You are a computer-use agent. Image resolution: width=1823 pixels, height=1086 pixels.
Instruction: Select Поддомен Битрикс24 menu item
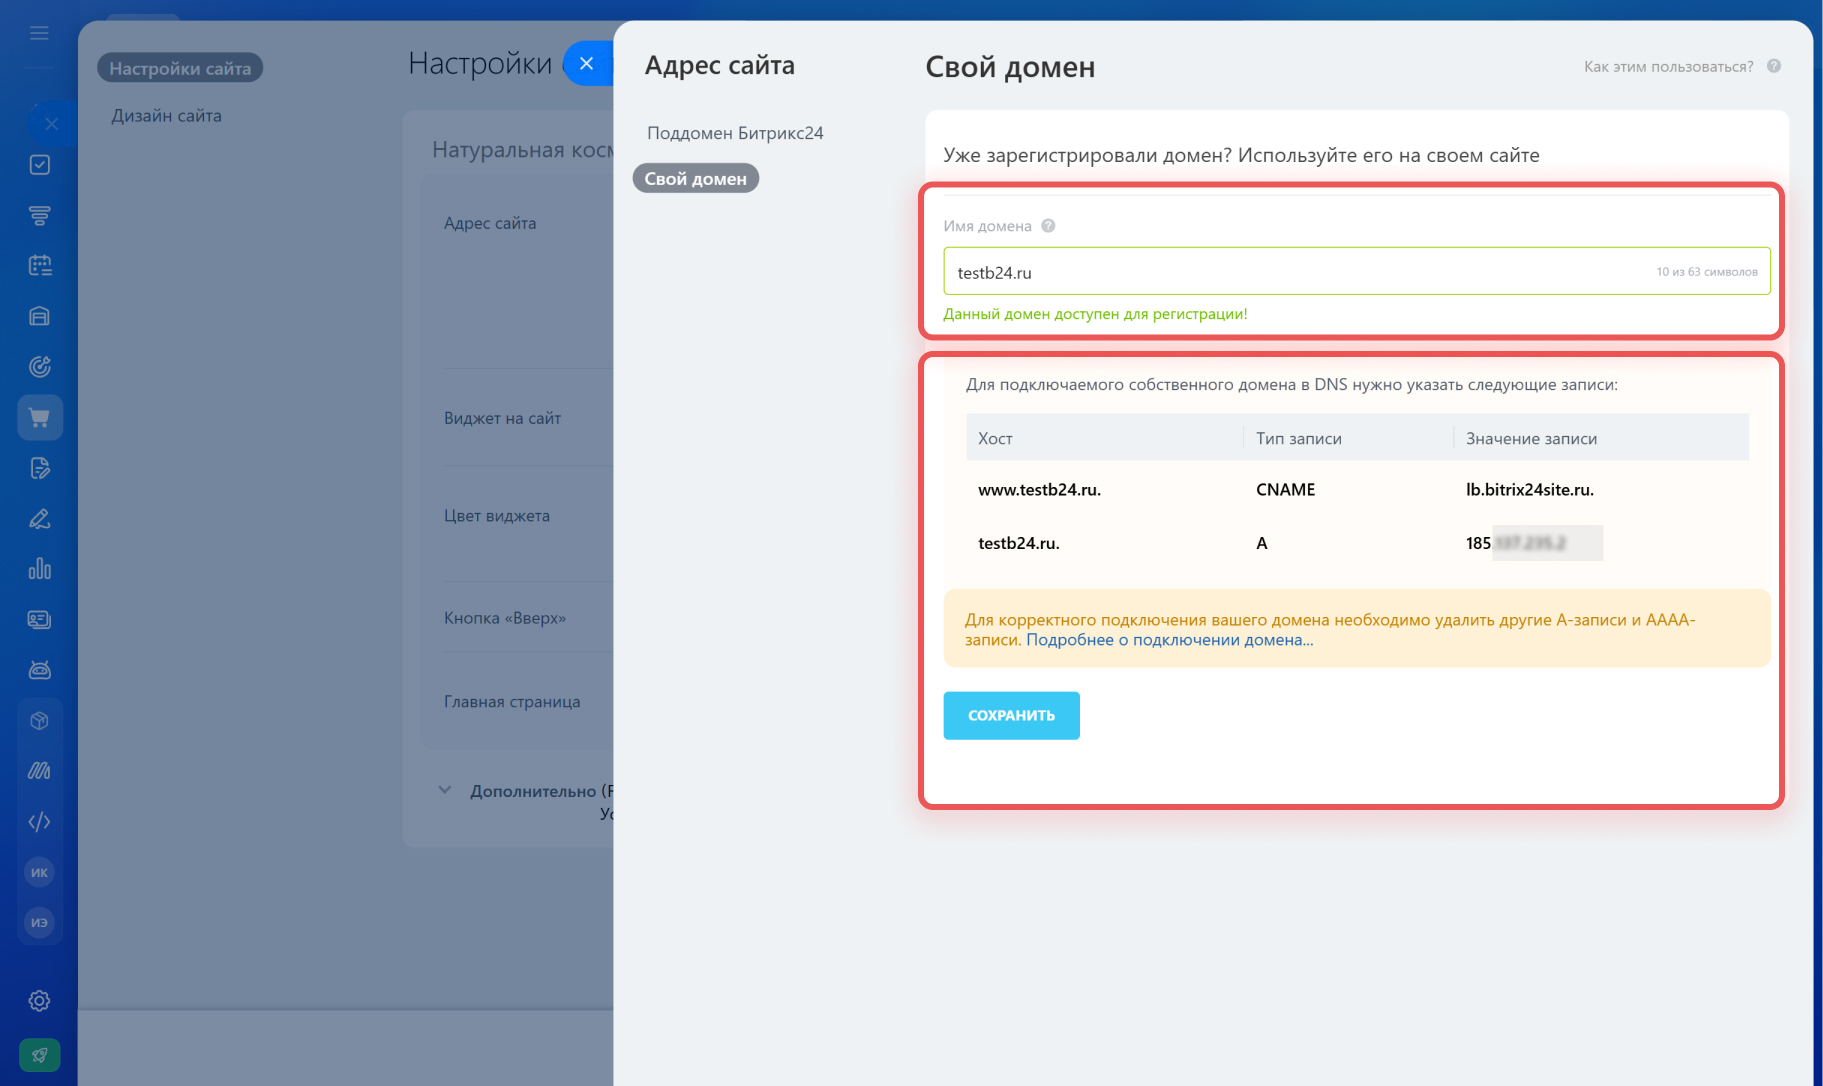(x=735, y=133)
